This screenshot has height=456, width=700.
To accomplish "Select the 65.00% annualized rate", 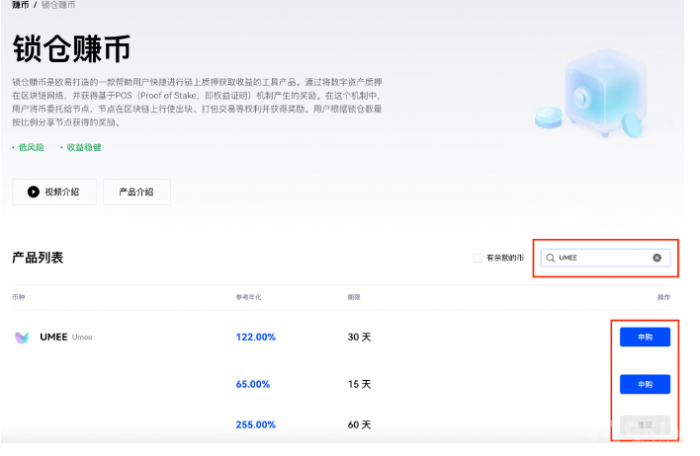I will point(252,384).
